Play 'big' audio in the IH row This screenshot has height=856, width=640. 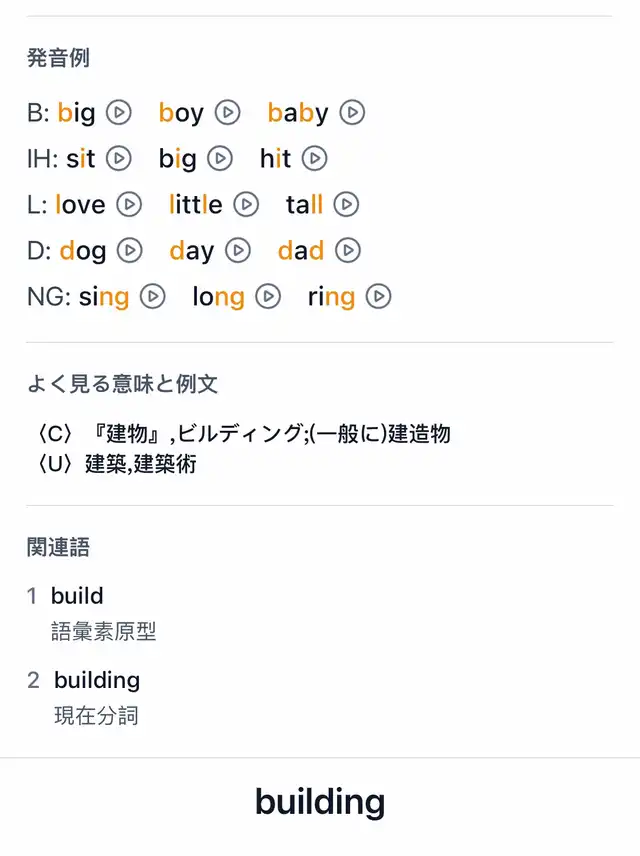pos(220,159)
